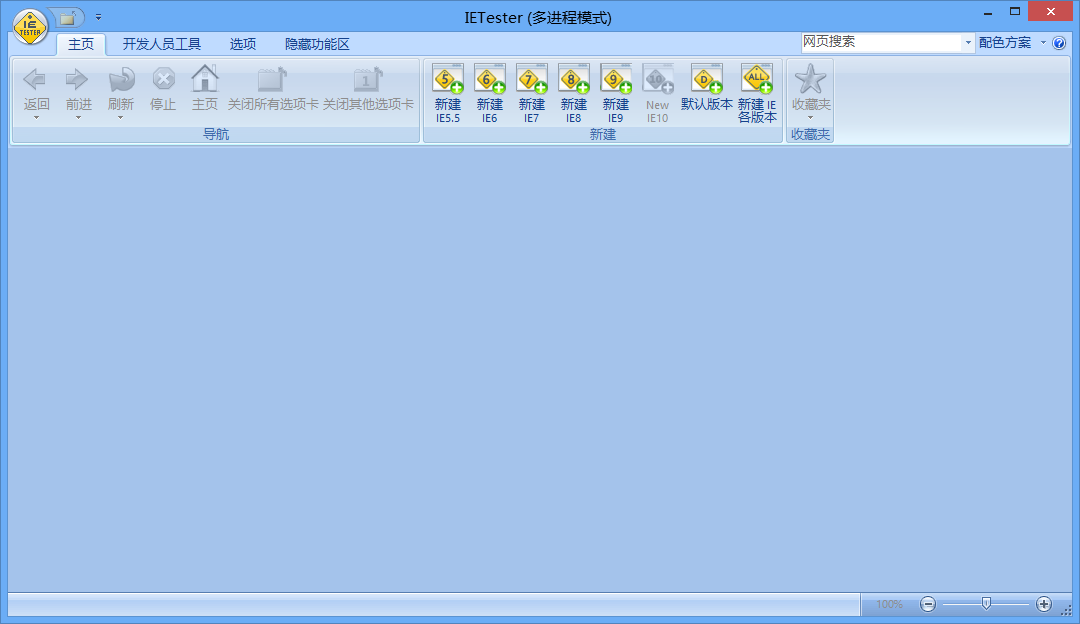
Task: Click the zoom slider handle
Action: coord(986,603)
